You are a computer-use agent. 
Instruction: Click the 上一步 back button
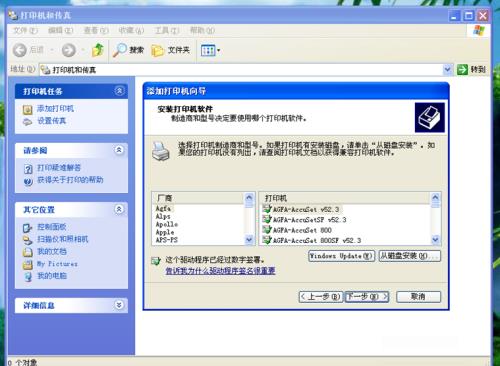click(x=321, y=297)
